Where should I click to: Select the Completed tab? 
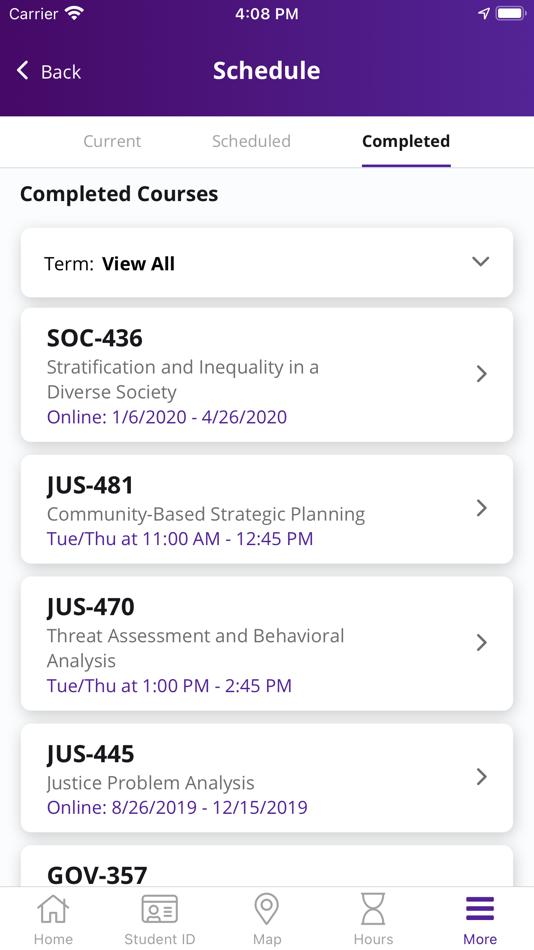click(406, 141)
